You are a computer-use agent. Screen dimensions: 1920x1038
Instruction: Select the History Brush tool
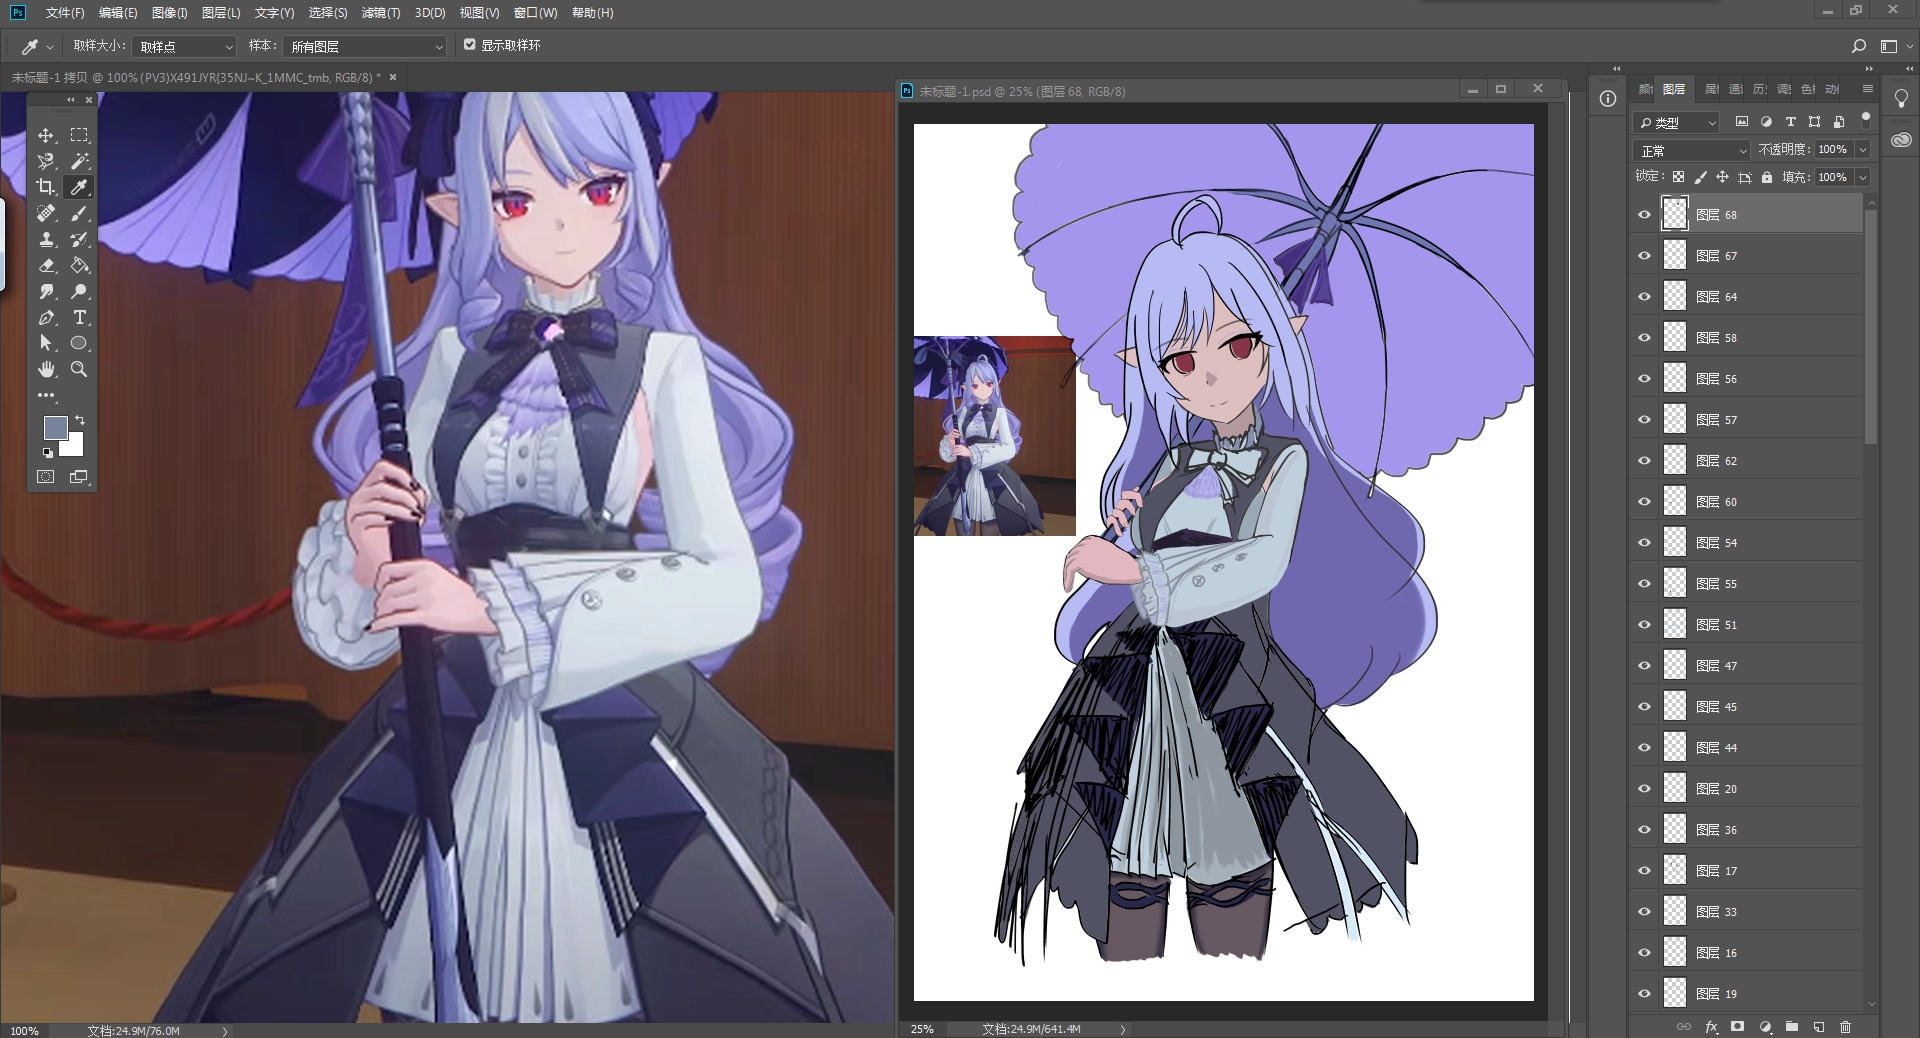click(79, 239)
